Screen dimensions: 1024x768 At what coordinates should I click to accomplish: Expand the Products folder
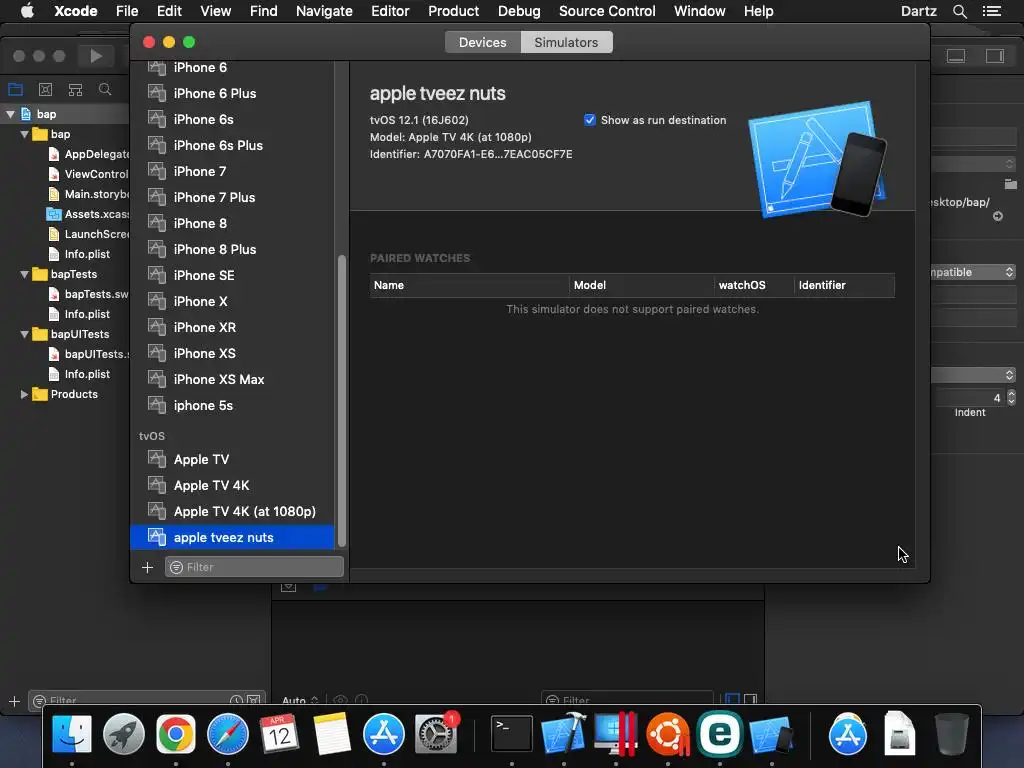click(x=24, y=394)
